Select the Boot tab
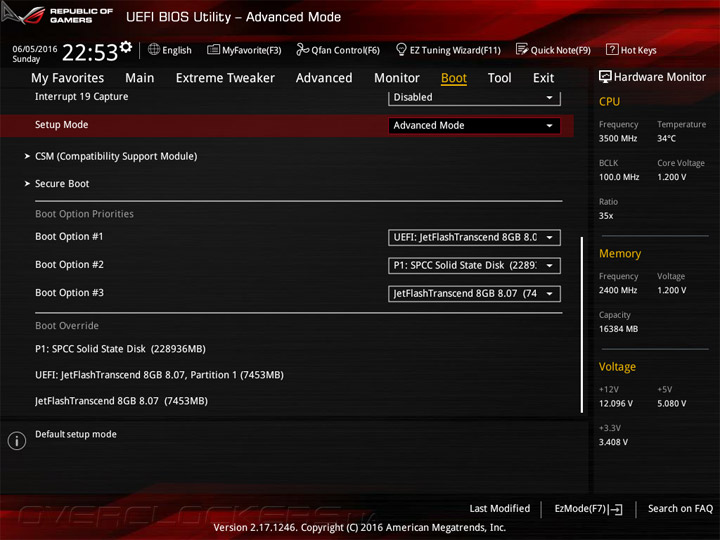720x540 pixels. [x=454, y=78]
